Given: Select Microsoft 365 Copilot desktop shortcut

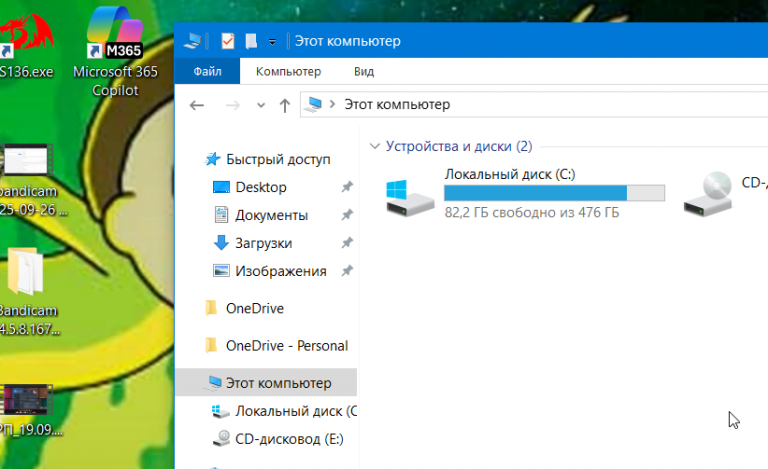Looking at the screenshot, I should pyautogui.click(x=115, y=51).
